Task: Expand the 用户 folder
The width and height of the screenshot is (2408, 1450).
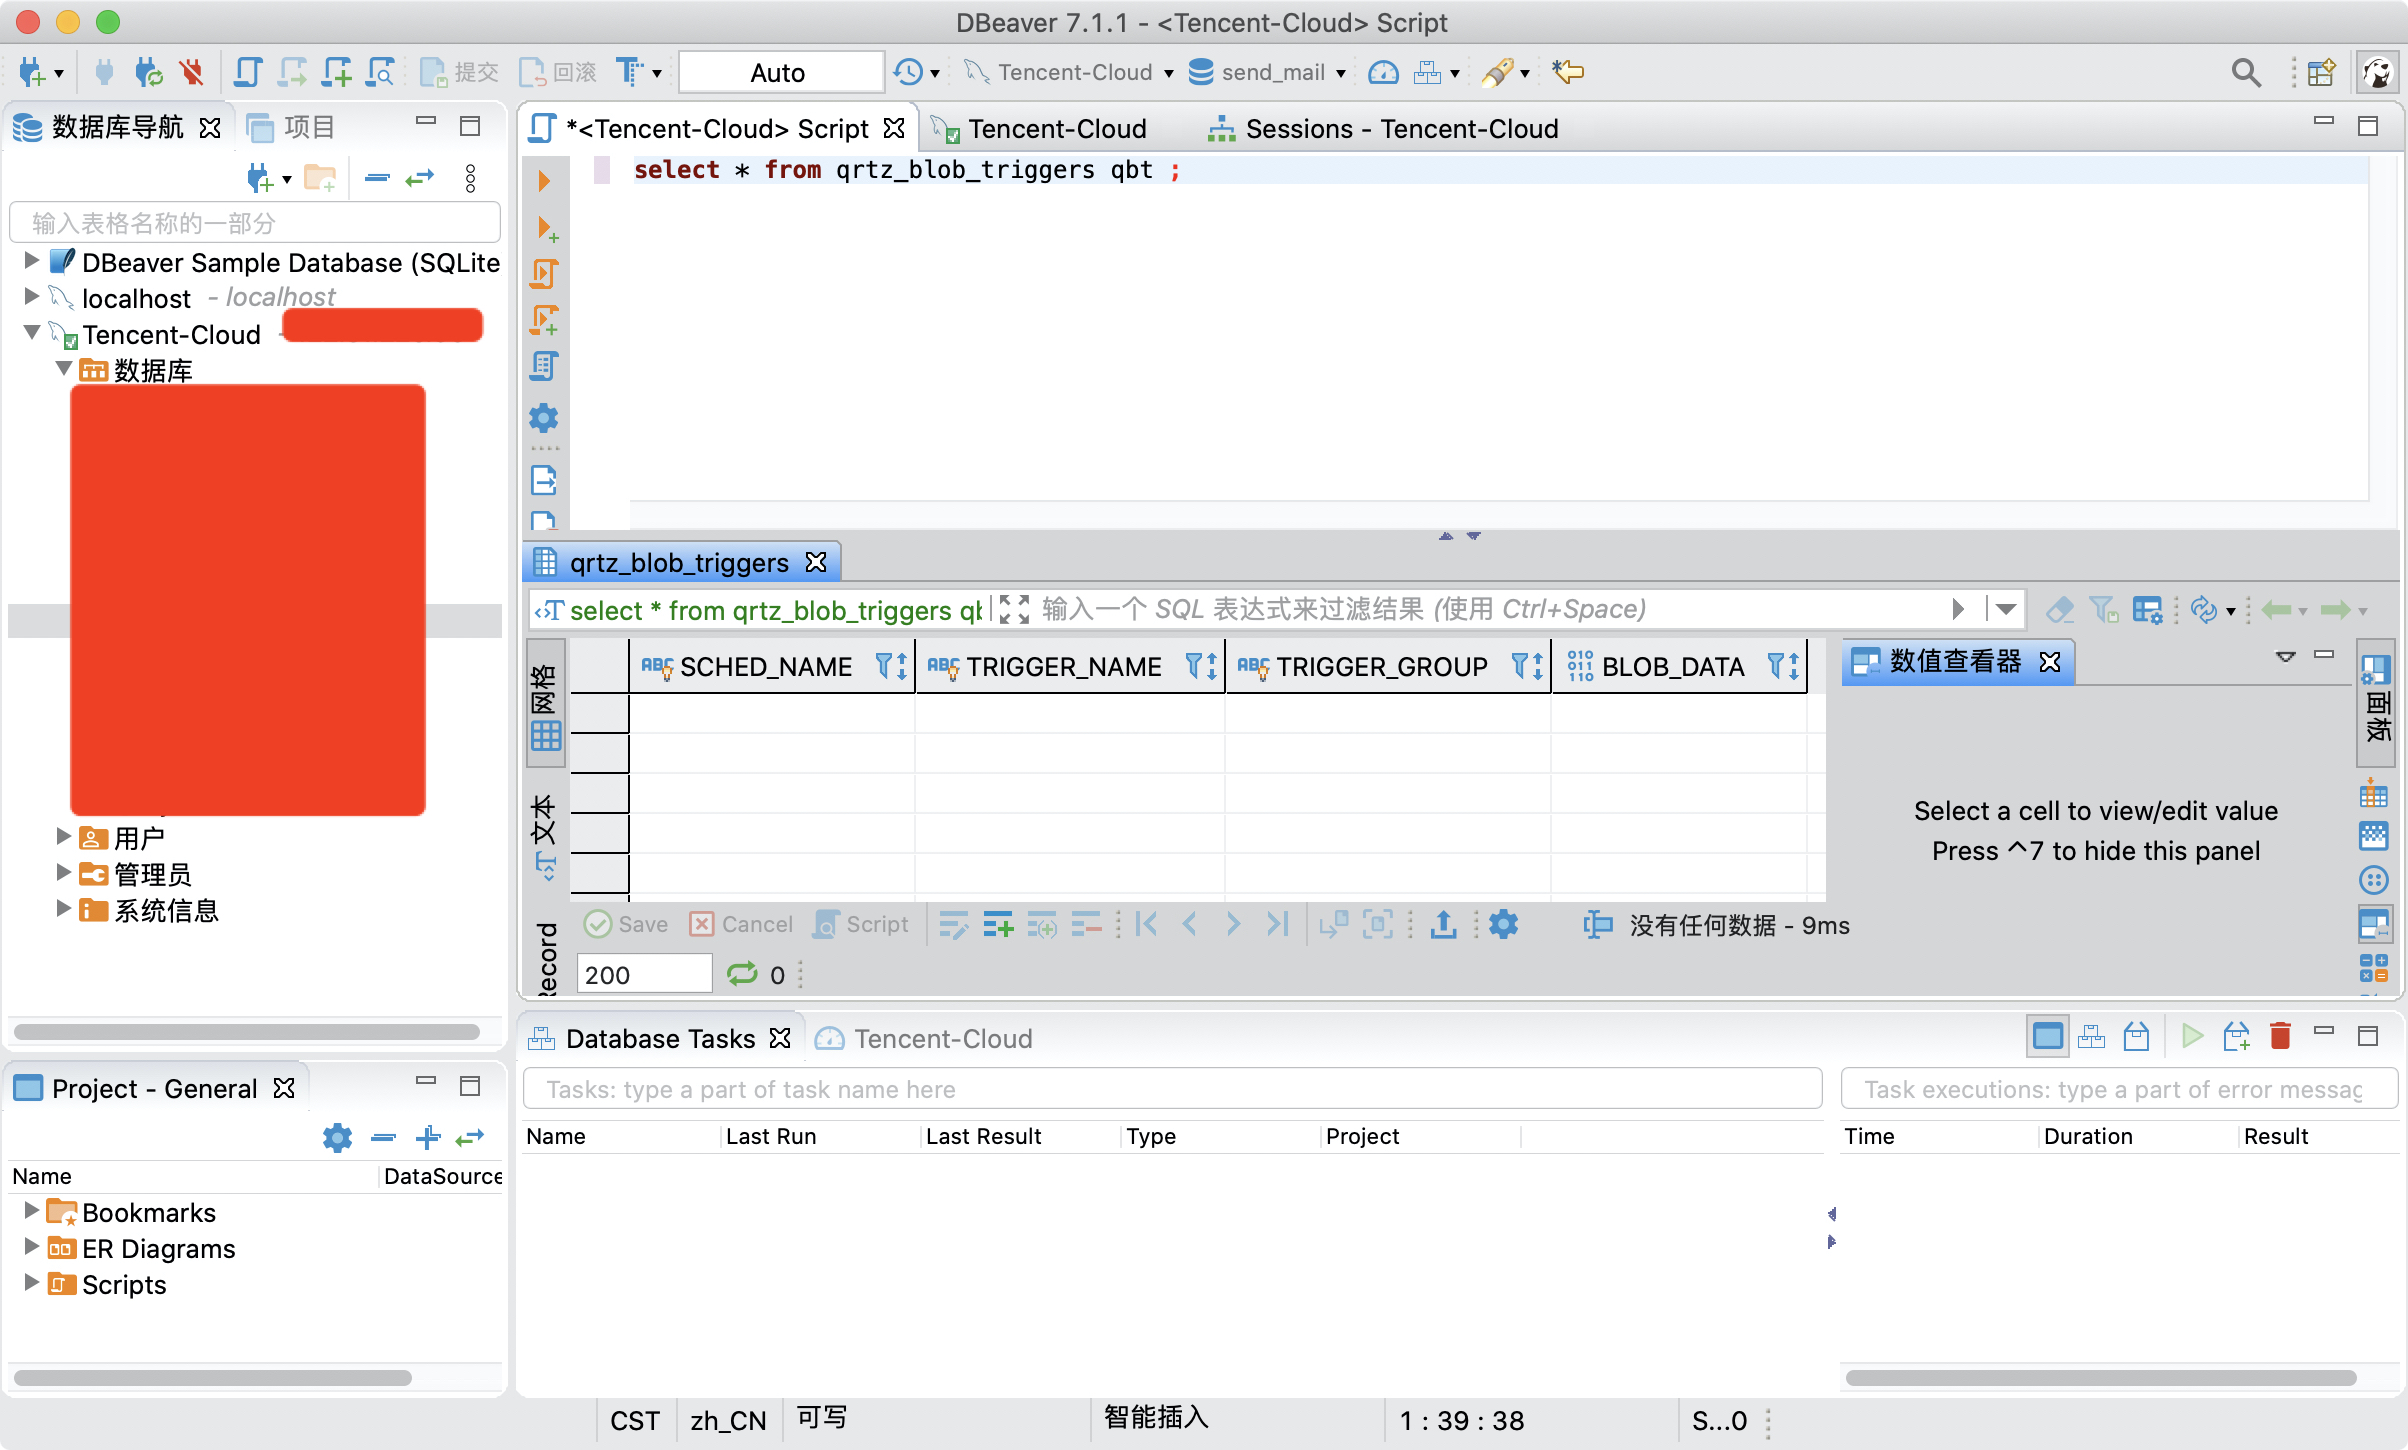Action: (x=63, y=836)
